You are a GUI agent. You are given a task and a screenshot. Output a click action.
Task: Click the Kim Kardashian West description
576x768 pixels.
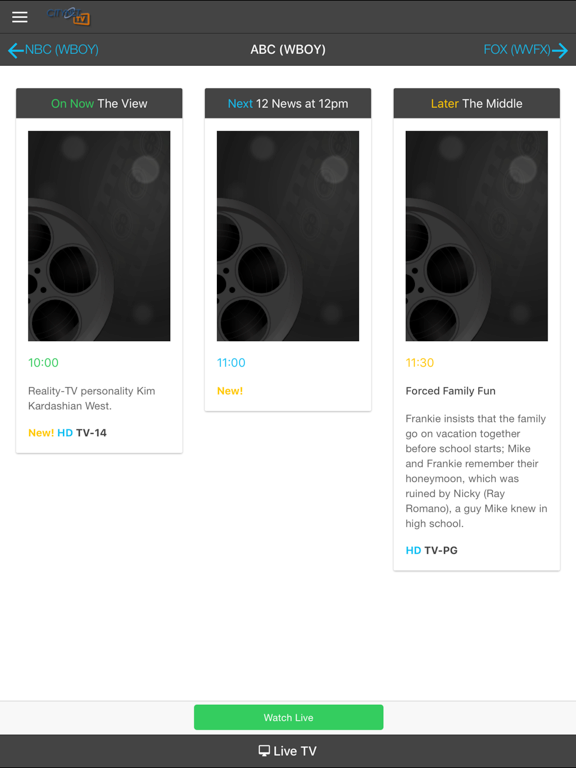click(92, 398)
